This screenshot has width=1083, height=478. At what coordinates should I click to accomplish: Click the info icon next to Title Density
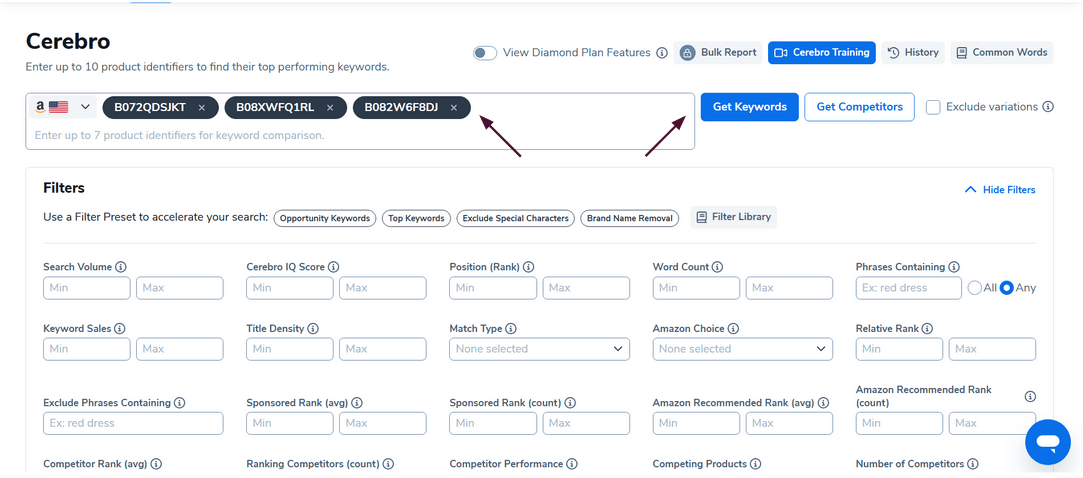pyautogui.click(x=313, y=328)
